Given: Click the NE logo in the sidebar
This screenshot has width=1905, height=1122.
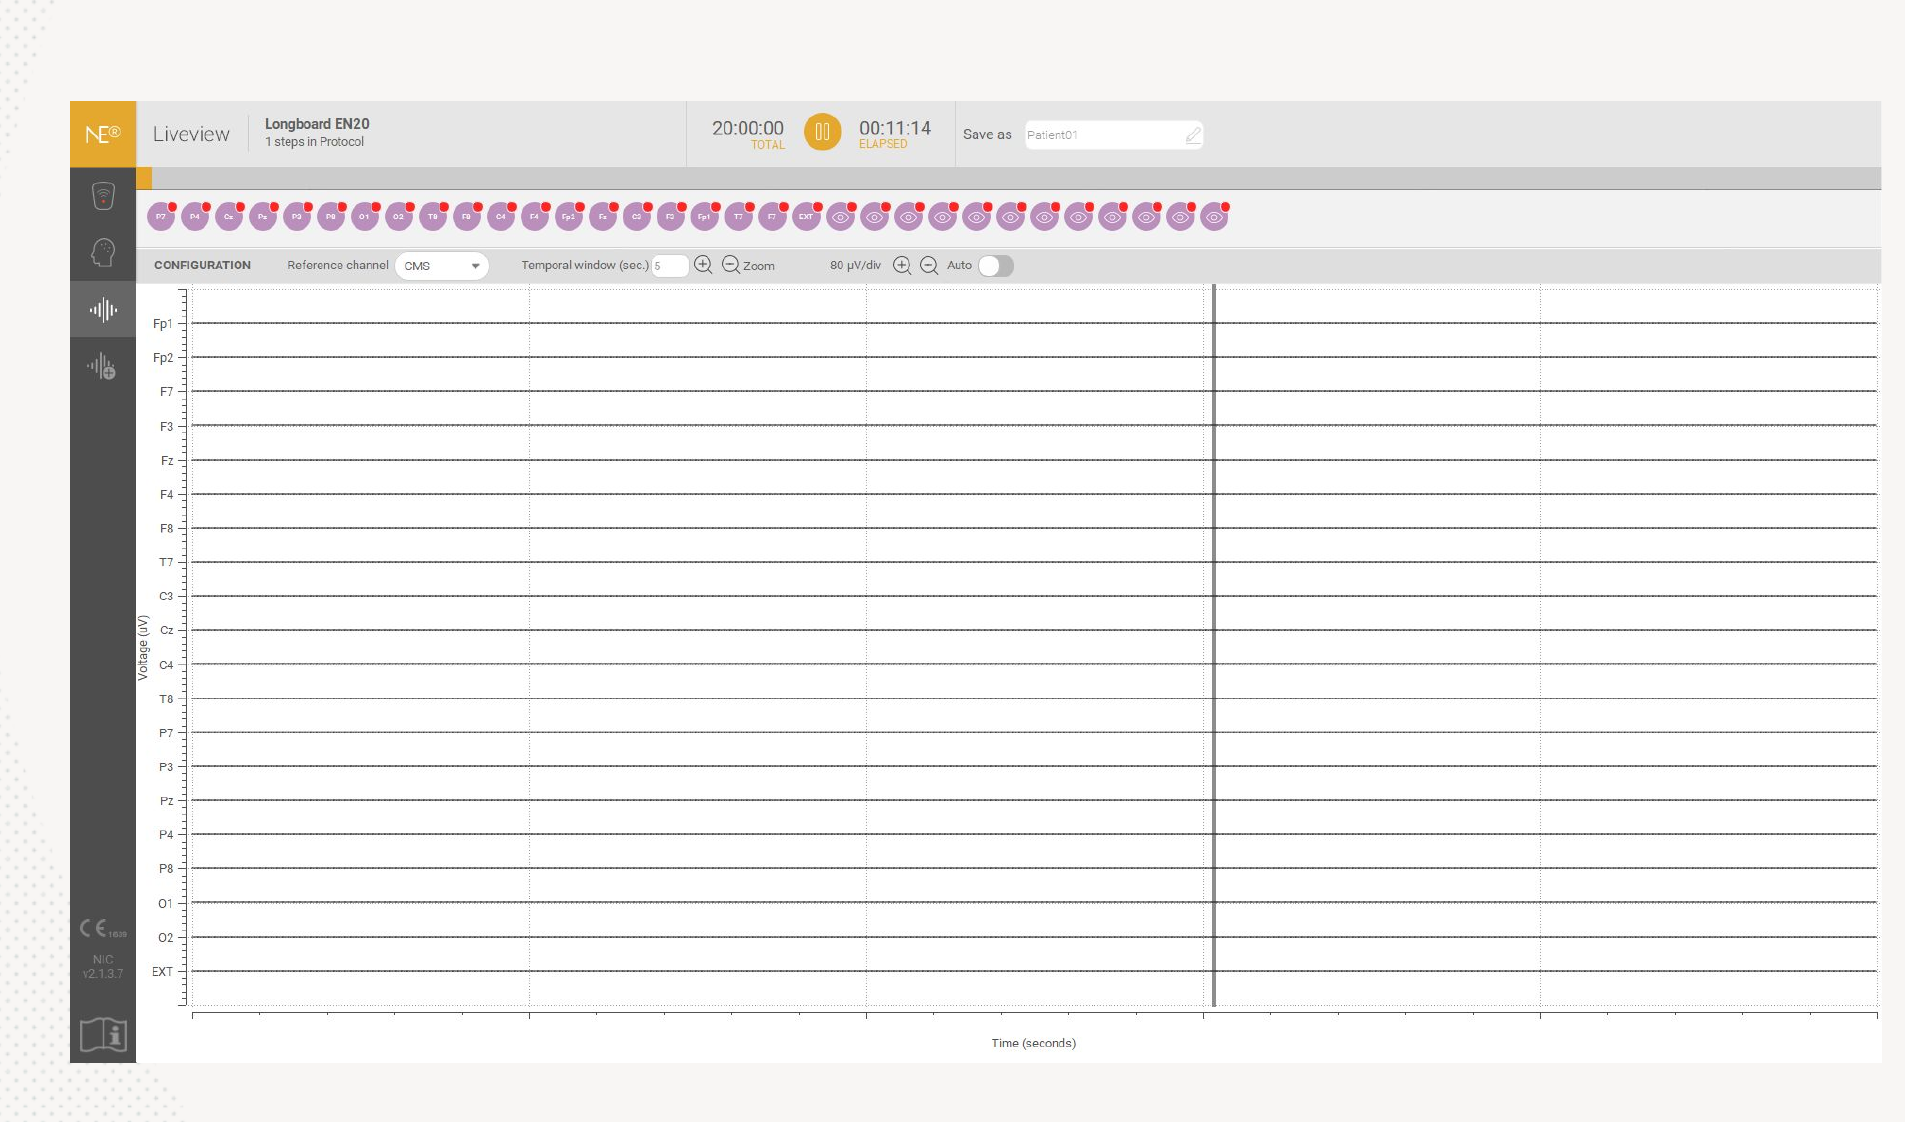Looking at the screenshot, I should pyautogui.click(x=103, y=134).
